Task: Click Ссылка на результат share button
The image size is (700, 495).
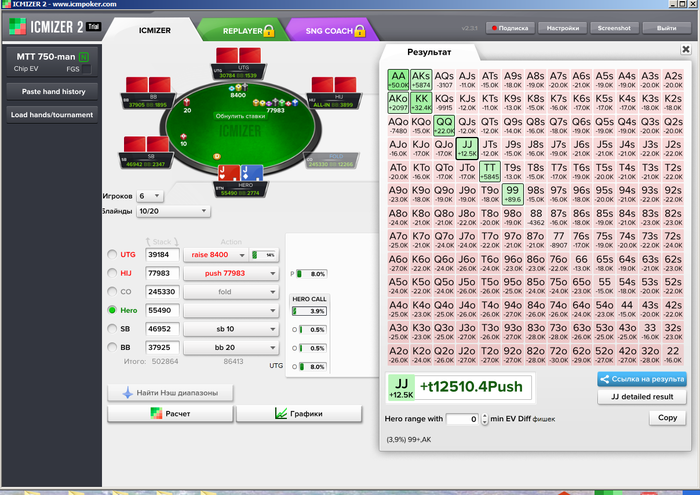Action: pyautogui.click(x=642, y=379)
